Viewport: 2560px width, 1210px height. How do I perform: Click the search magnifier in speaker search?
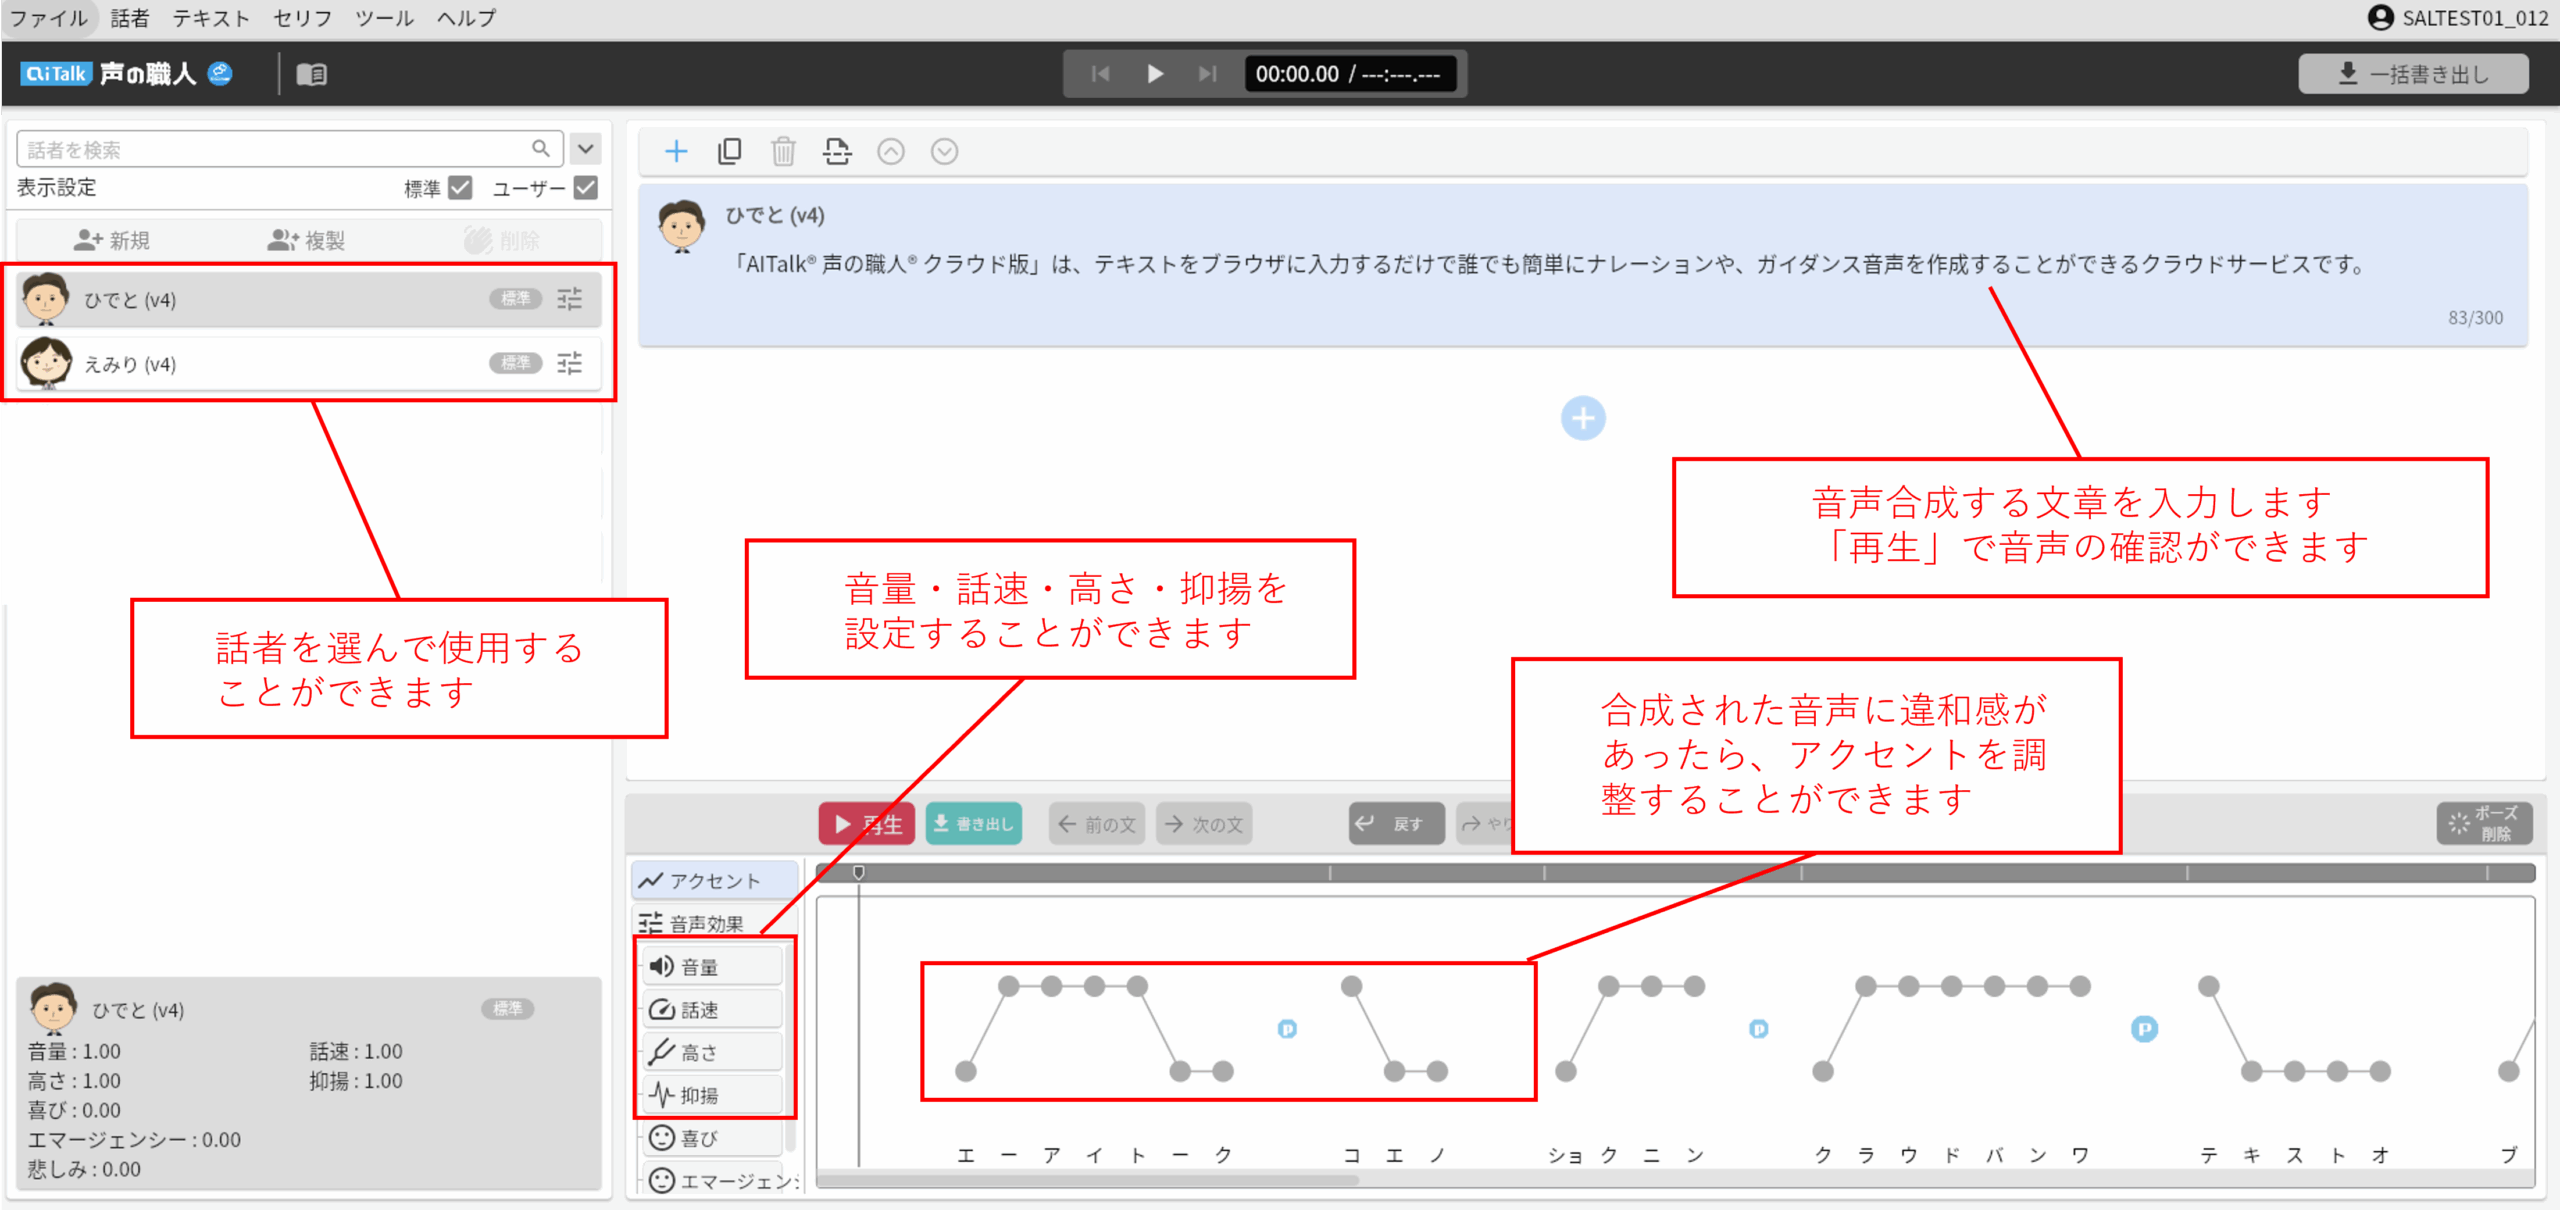540,149
